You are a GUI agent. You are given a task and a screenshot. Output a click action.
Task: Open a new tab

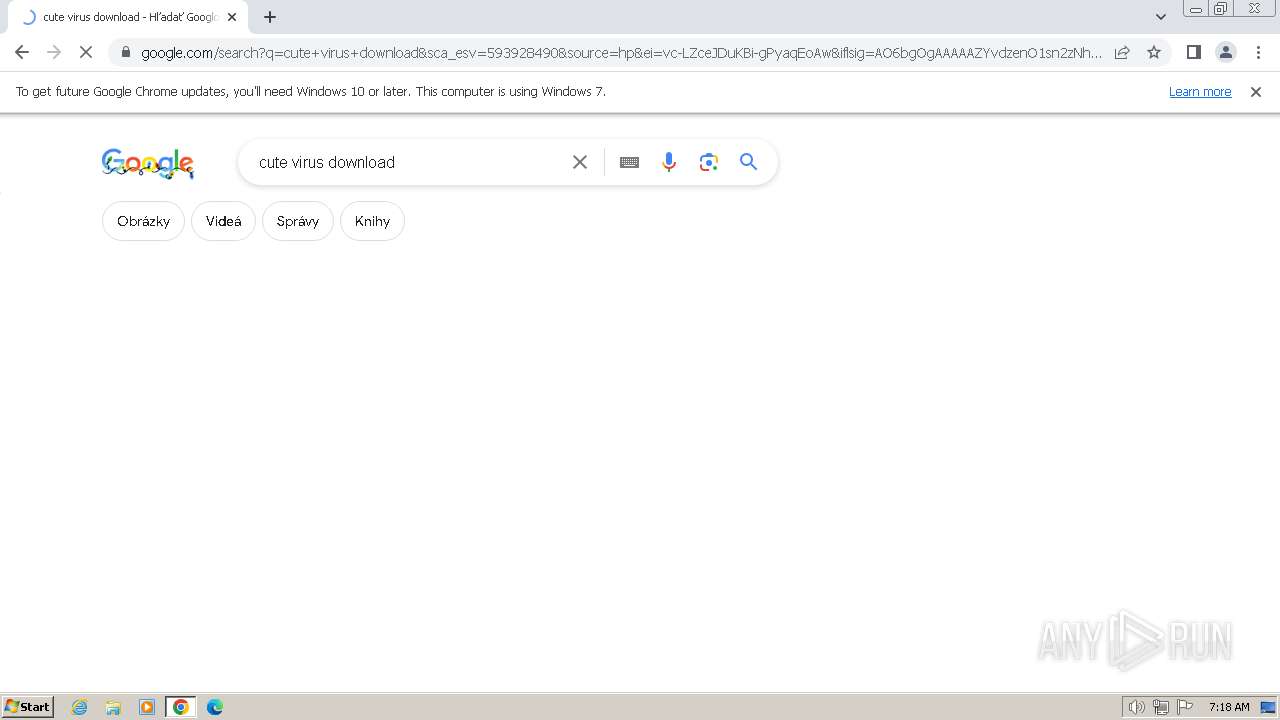point(270,17)
